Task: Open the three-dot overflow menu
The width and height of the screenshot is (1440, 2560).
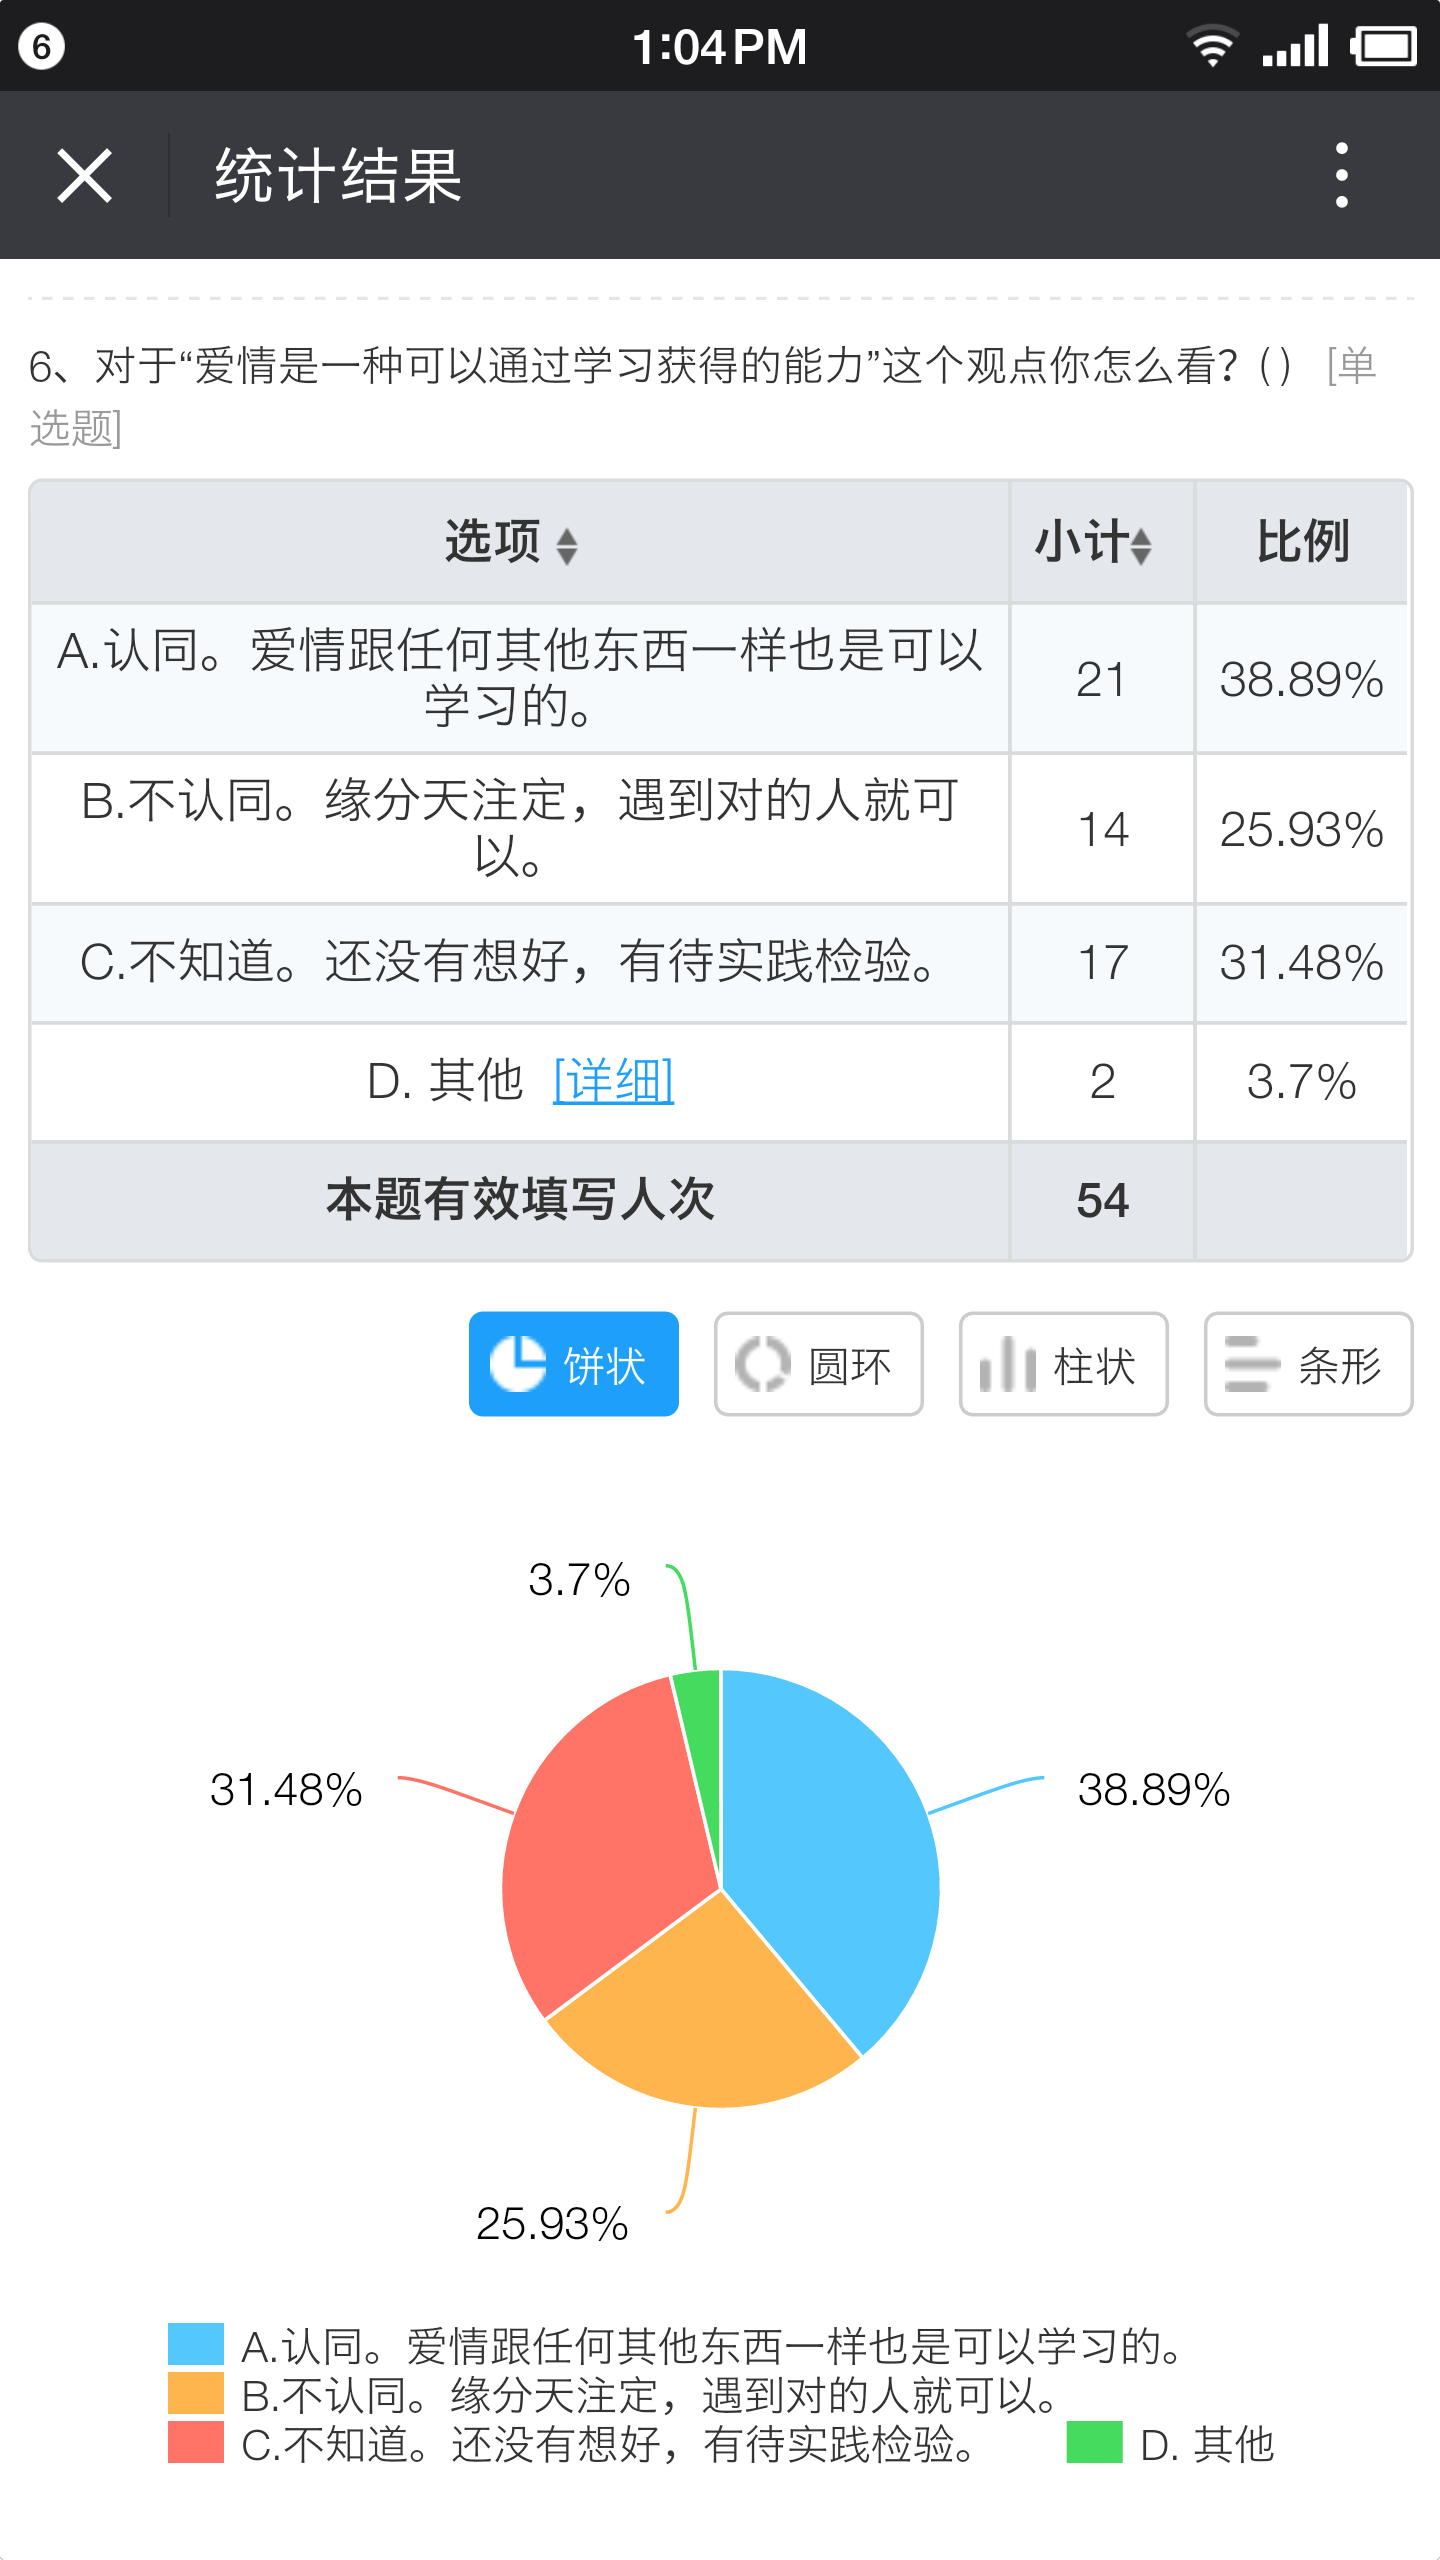Action: coord(1341,176)
